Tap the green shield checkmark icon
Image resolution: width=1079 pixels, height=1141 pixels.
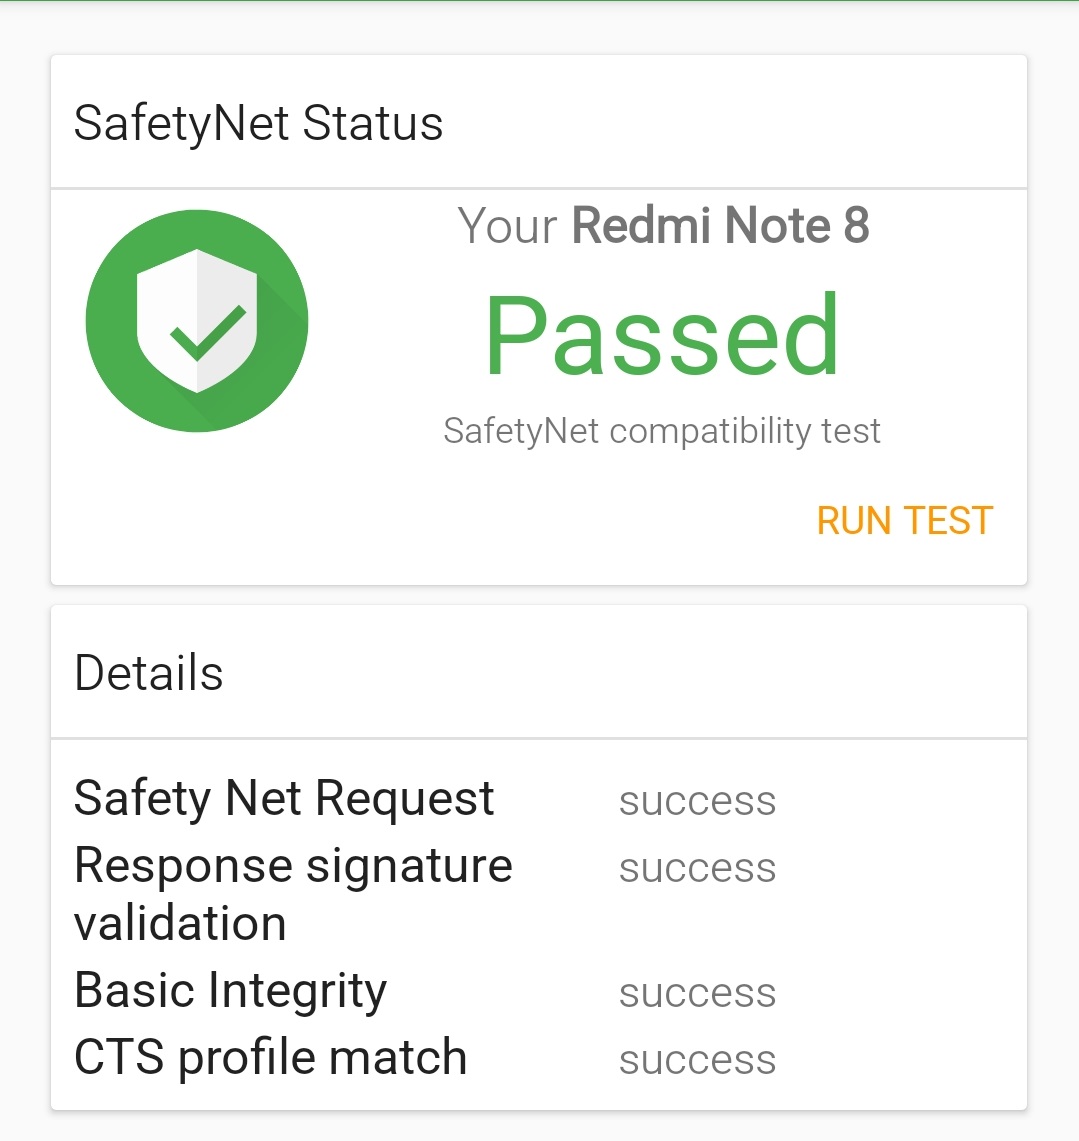(x=197, y=321)
